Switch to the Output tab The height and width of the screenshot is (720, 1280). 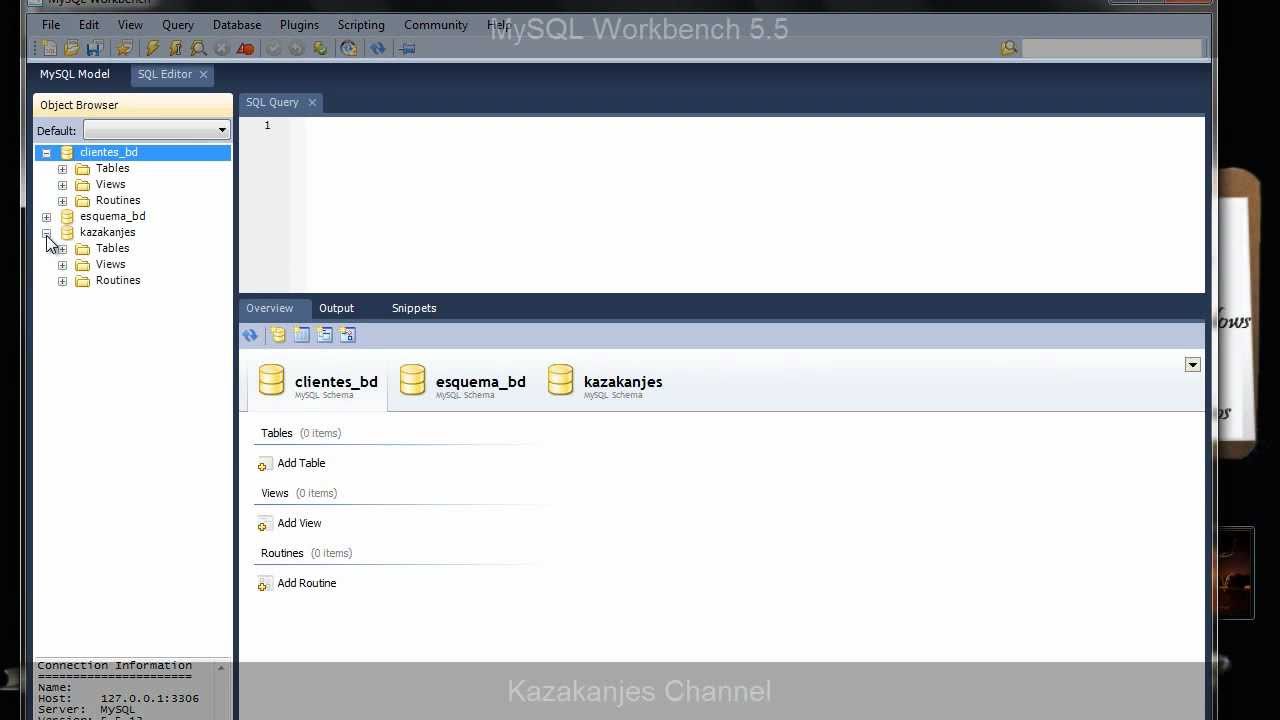336,308
